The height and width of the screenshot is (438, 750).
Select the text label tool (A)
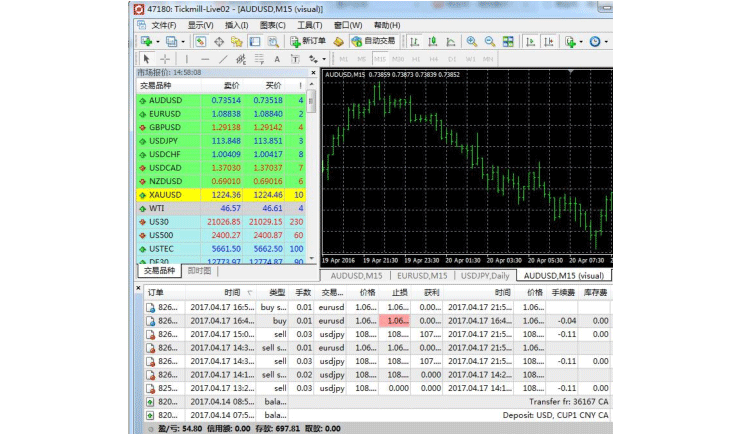click(x=276, y=59)
